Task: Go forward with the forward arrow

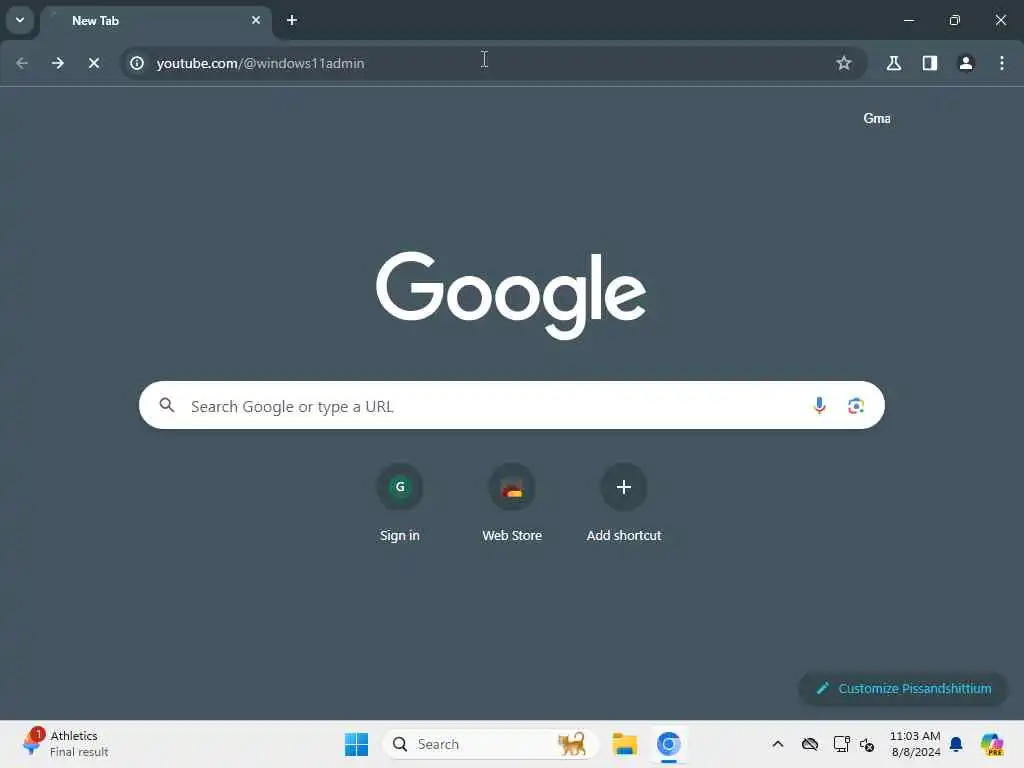Action: [x=58, y=63]
